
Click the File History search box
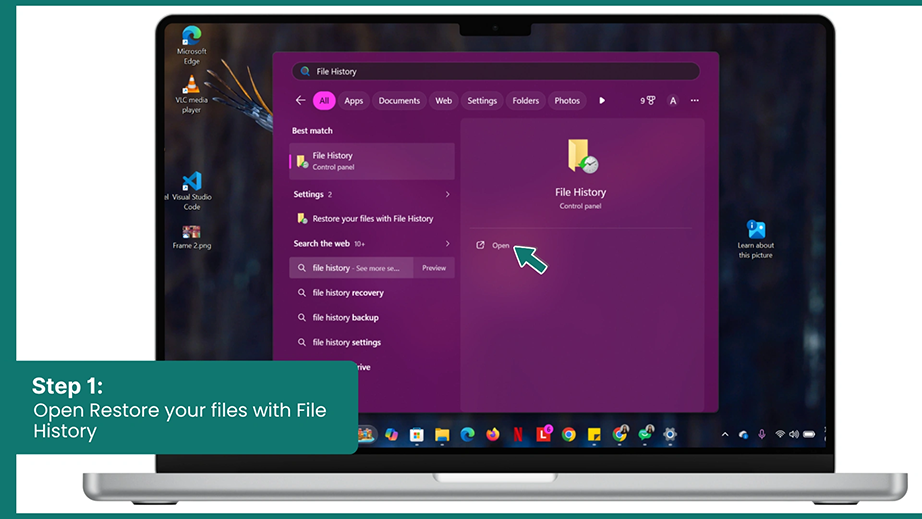pyautogui.click(x=496, y=71)
